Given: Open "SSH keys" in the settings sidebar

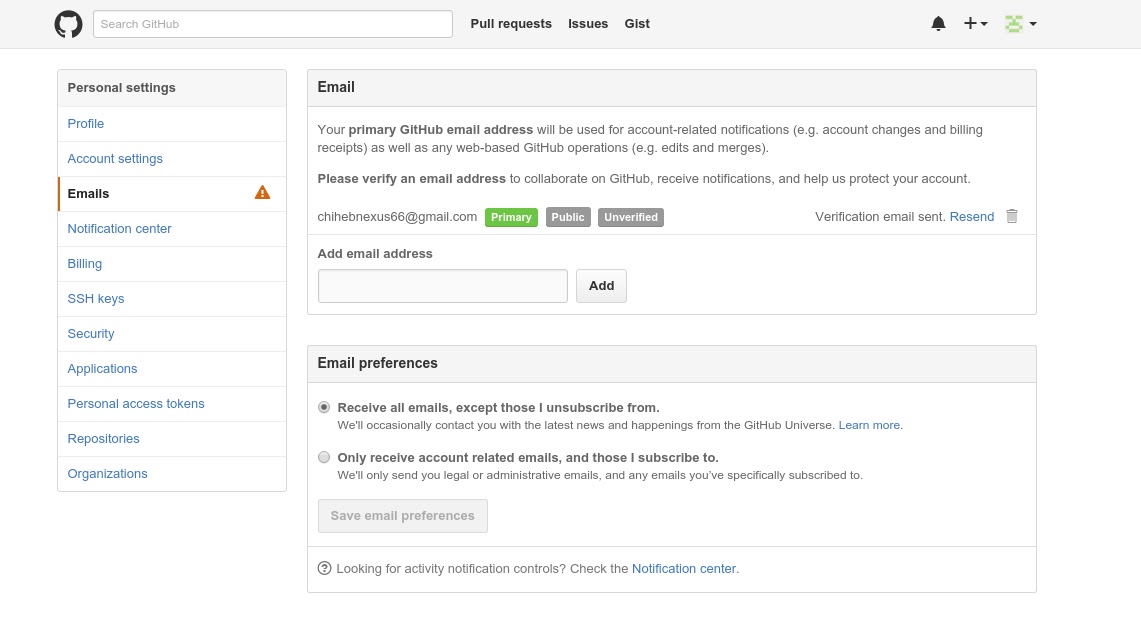Looking at the screenshot, I should [95, 298].
